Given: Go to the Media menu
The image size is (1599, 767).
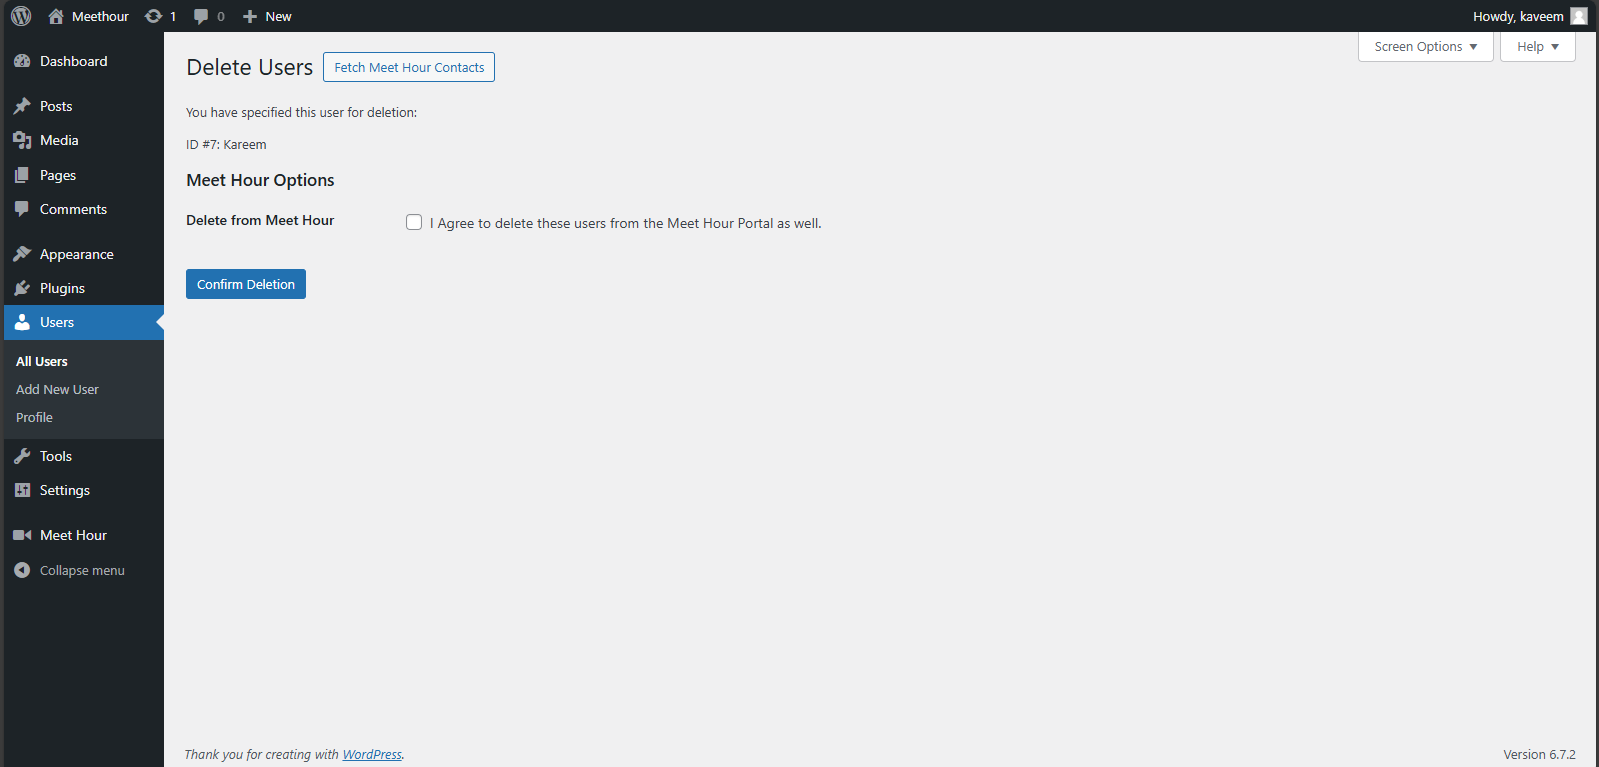Looking at the screenshot, I should point(59,140).
